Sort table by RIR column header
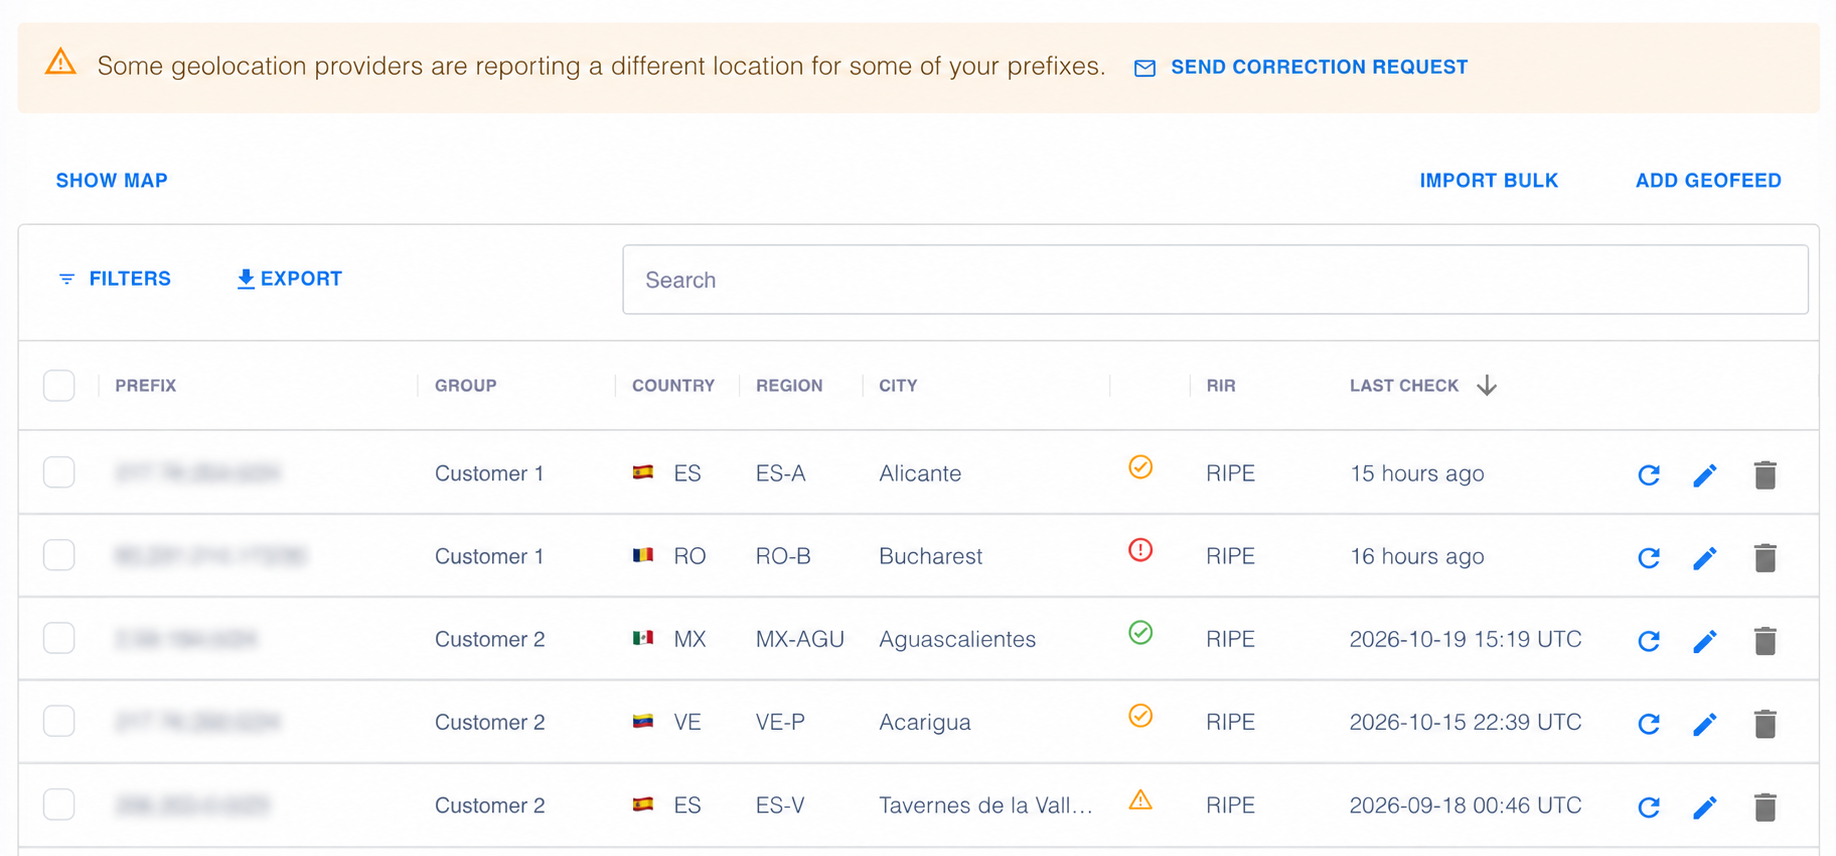 [1221, 386]
